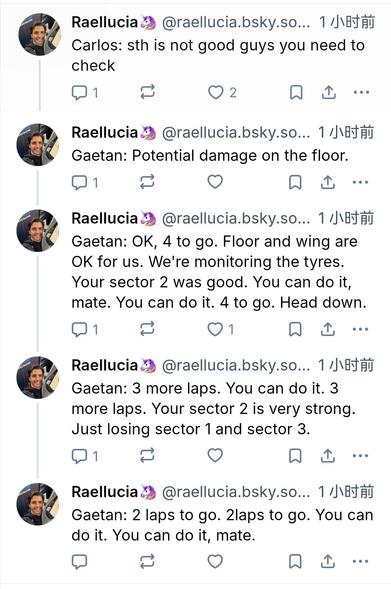Open Raellucia profile name on first post

(105, 22)
